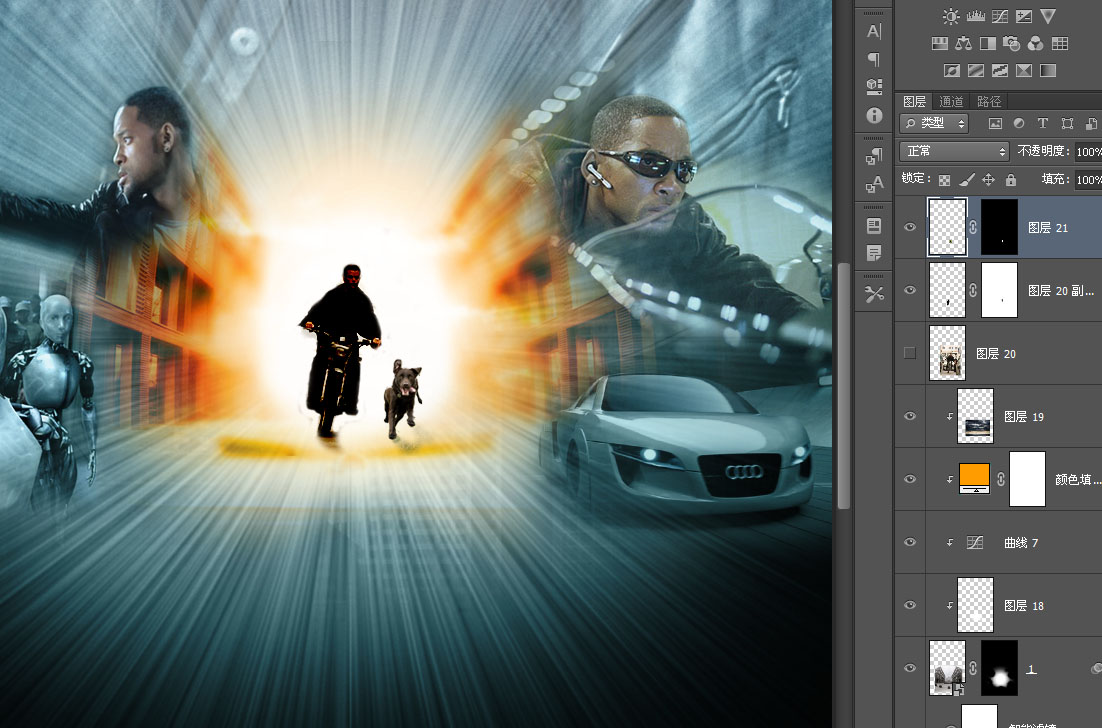
Task: Hide layer 图层 21
Action: 910,227
